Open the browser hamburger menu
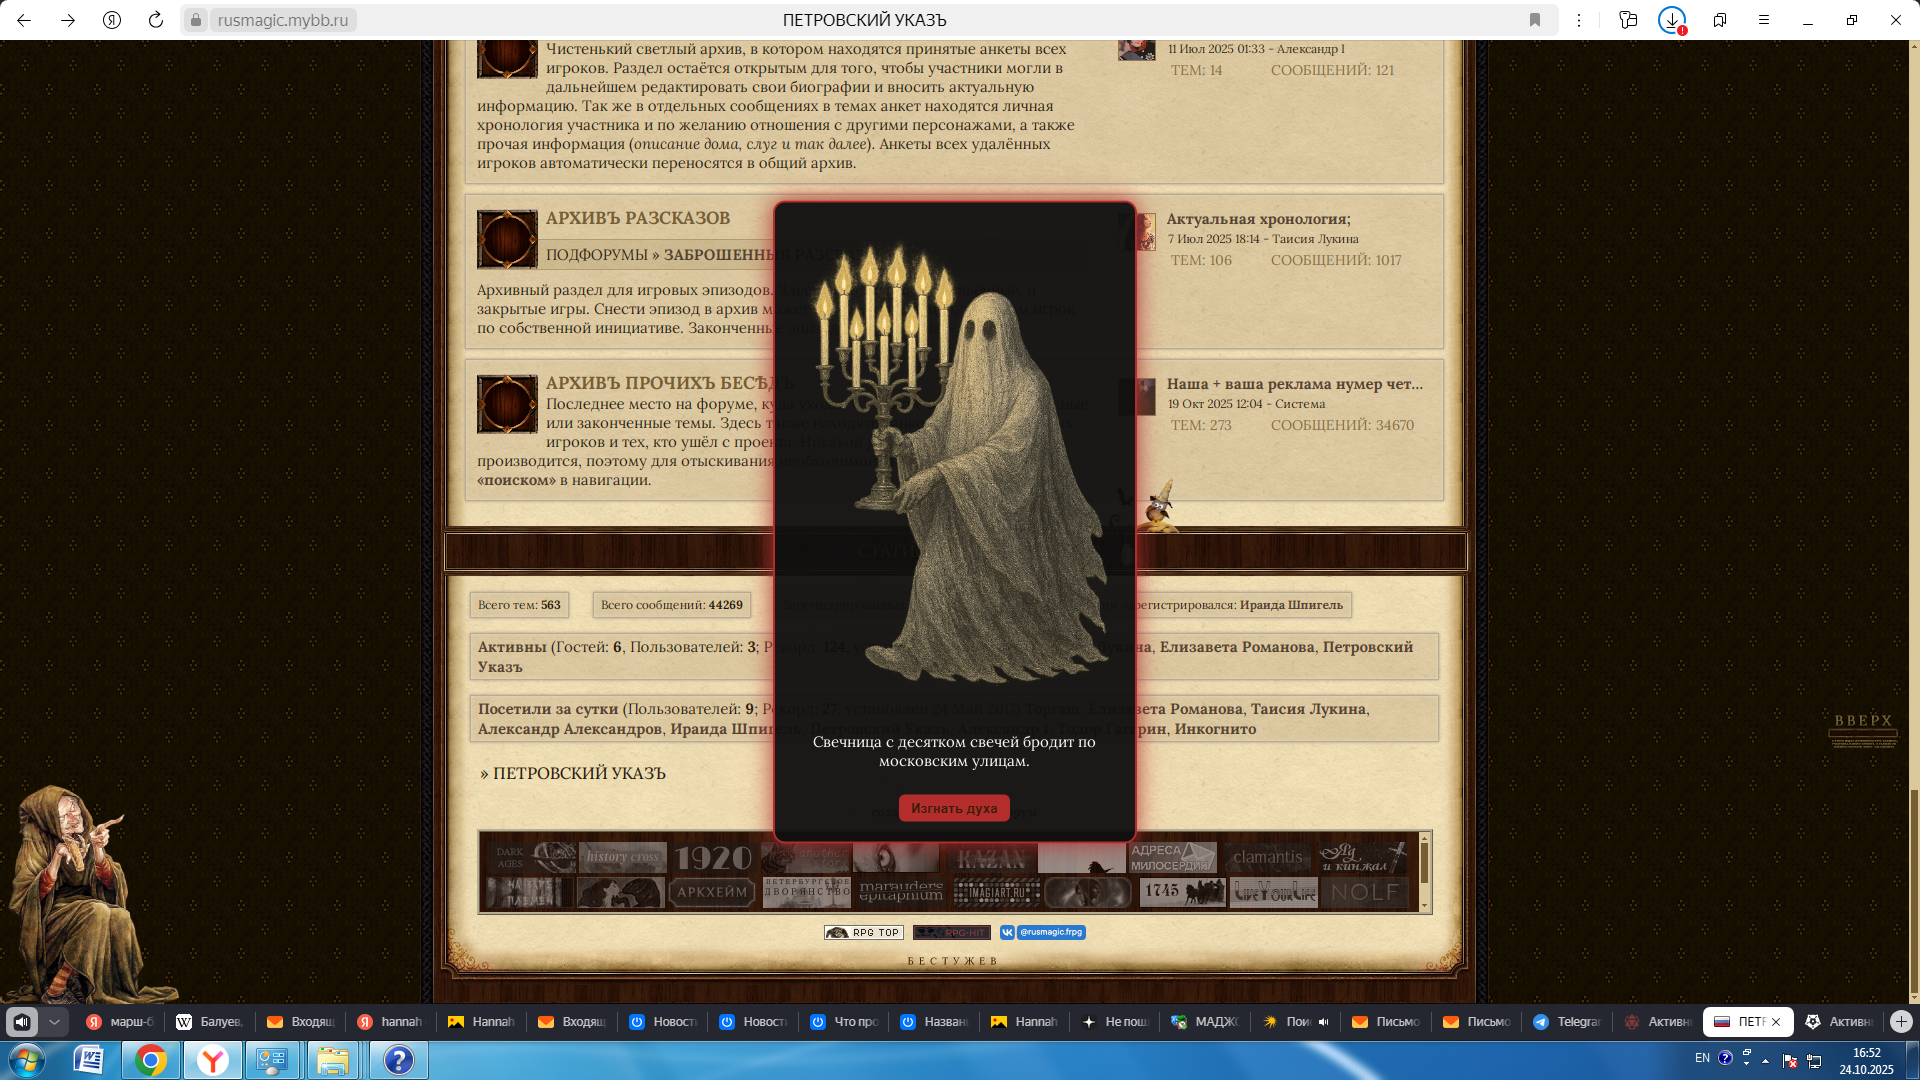 pyautogui.click(x=1764, y=20)
